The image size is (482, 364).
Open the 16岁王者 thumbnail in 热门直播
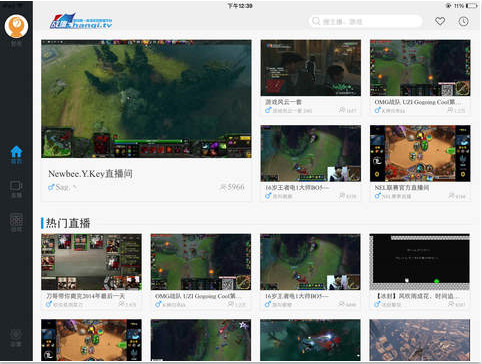(310, 262)
